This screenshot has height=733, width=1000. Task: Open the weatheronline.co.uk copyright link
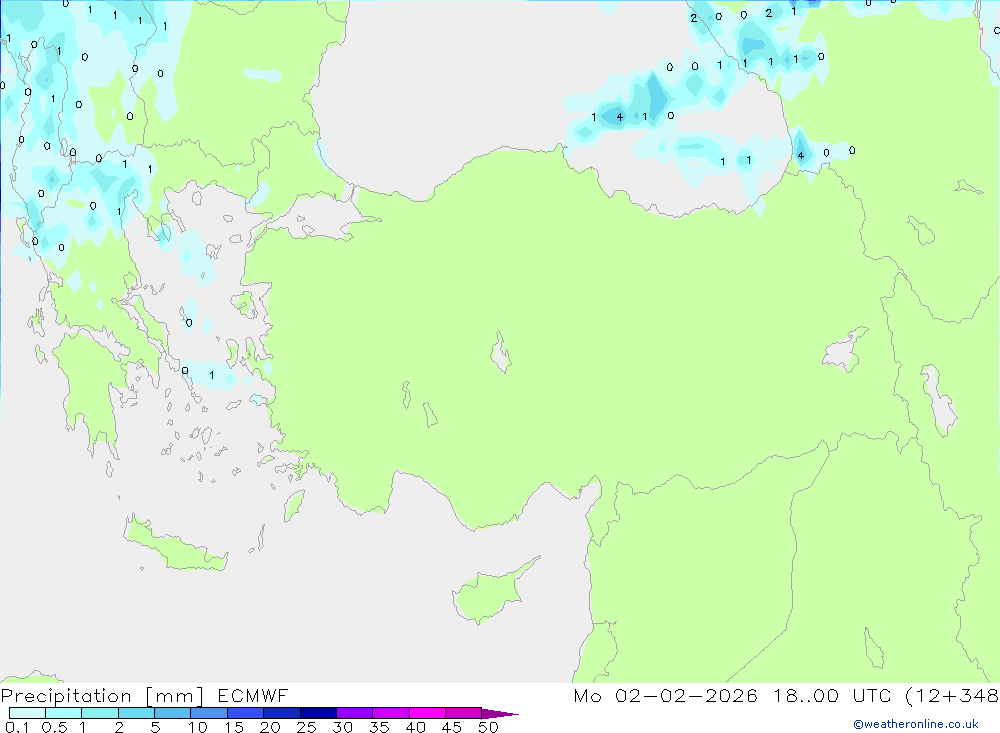[916, 724]
